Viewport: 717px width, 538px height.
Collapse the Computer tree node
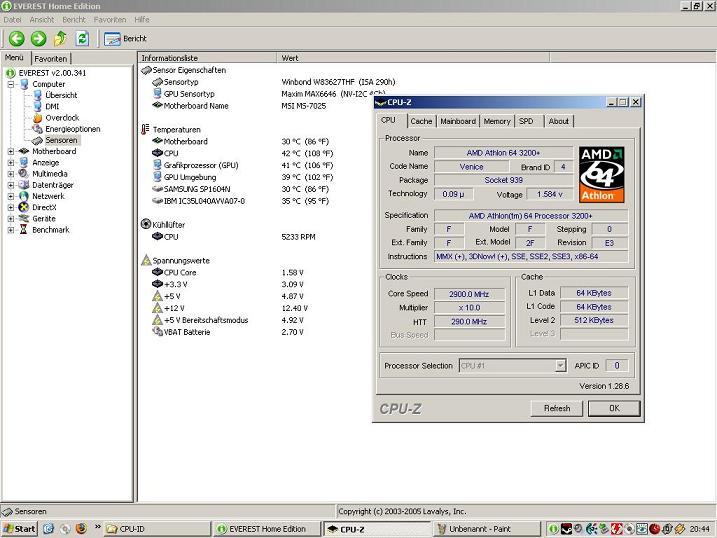(x=11, y=84)
